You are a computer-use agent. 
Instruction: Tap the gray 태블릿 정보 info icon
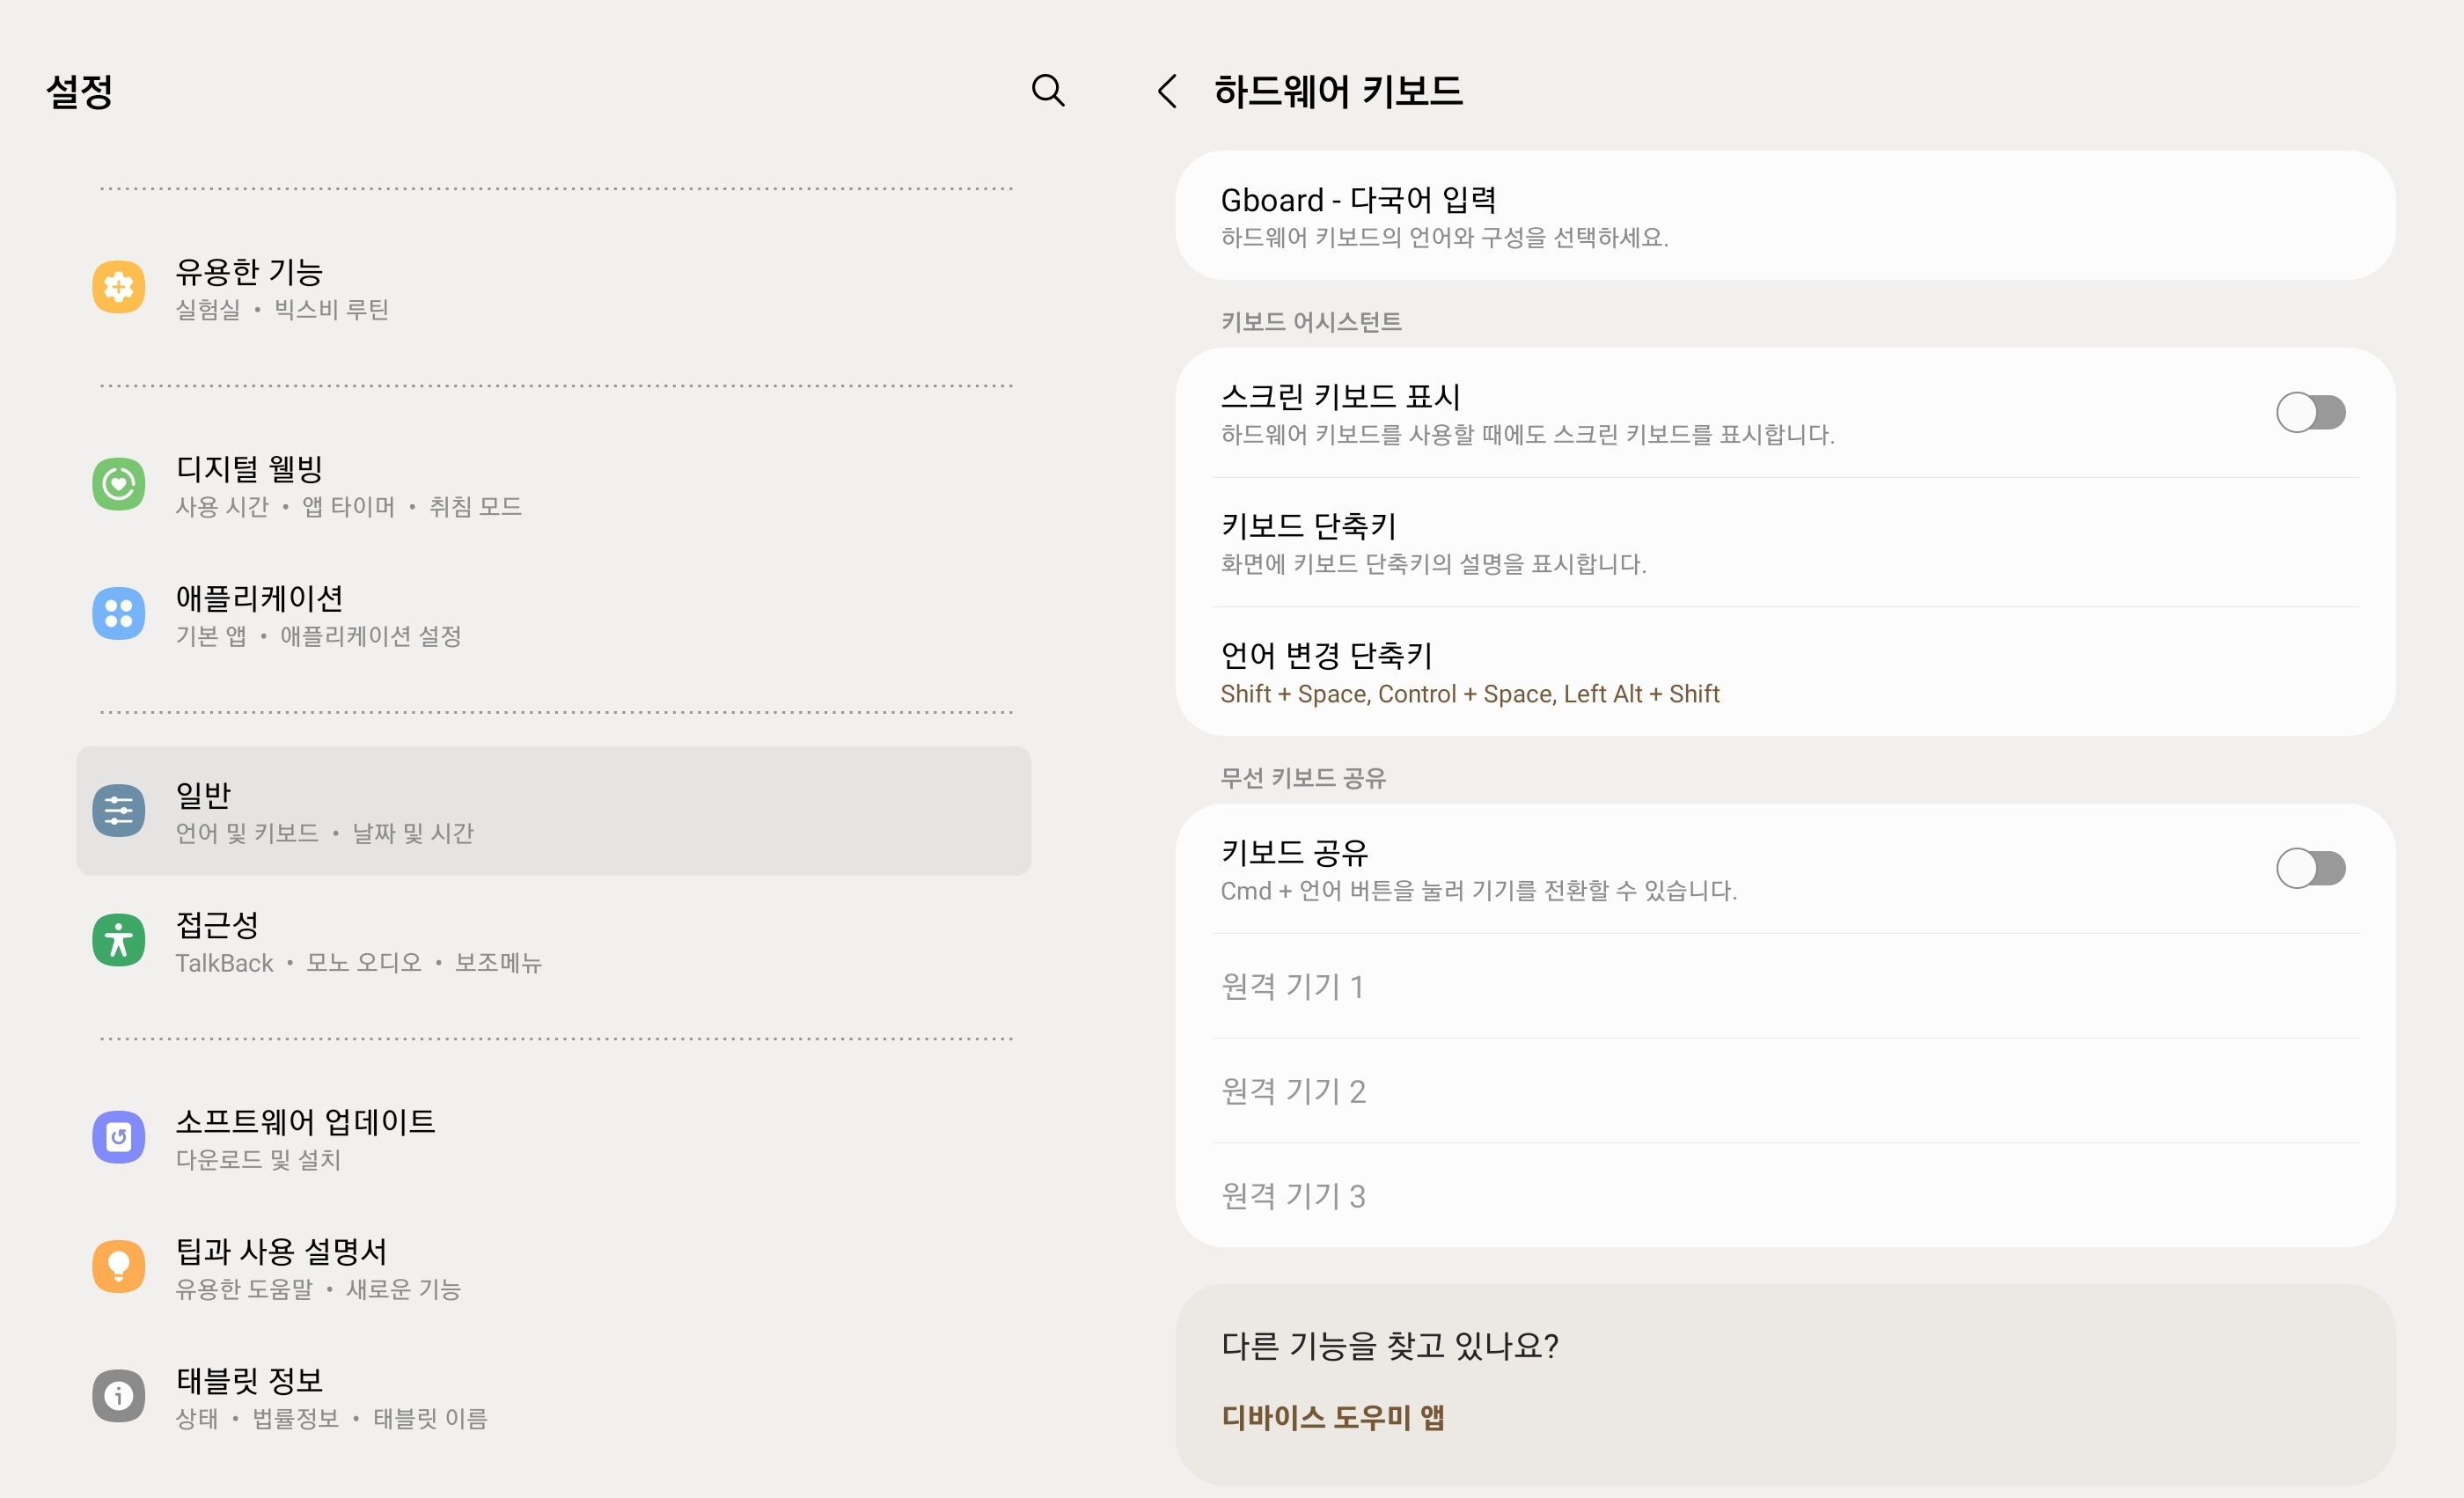click(x=118, y=1396)
